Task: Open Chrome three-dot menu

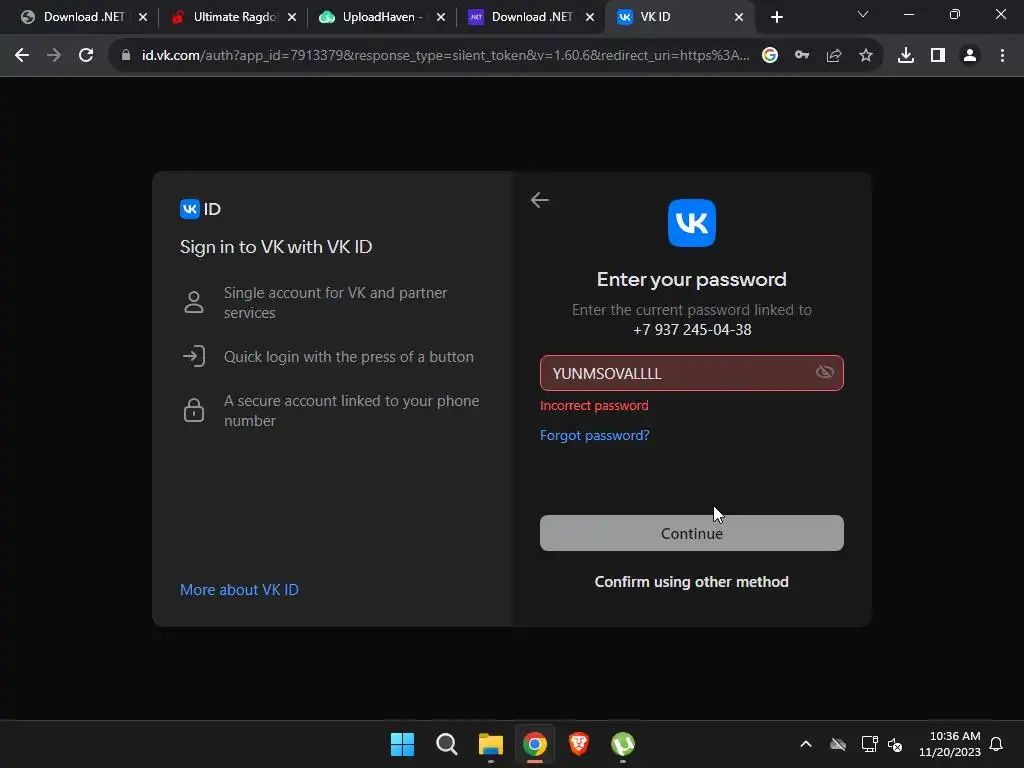Action: (1002, 56)
